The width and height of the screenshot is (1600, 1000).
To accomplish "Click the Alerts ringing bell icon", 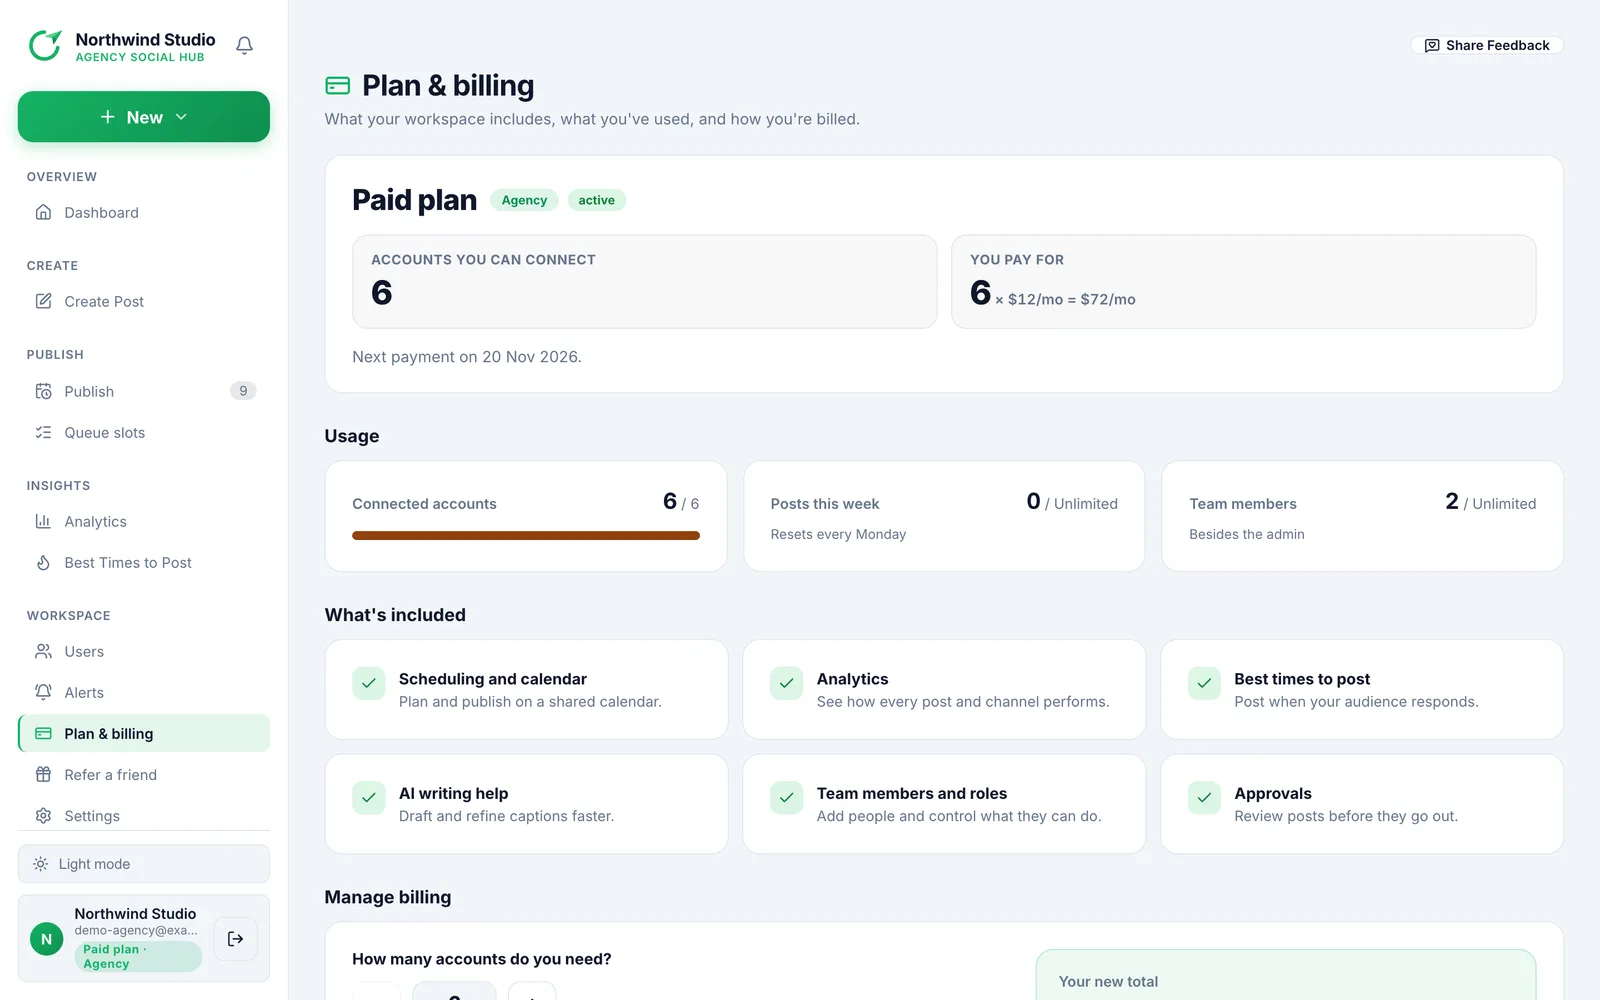I will 43,693.
